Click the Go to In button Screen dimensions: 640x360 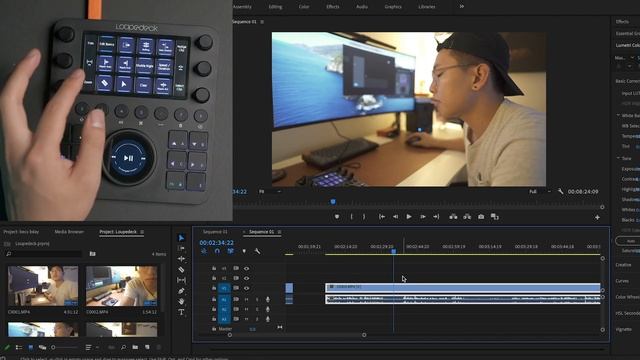coord(382,217)
